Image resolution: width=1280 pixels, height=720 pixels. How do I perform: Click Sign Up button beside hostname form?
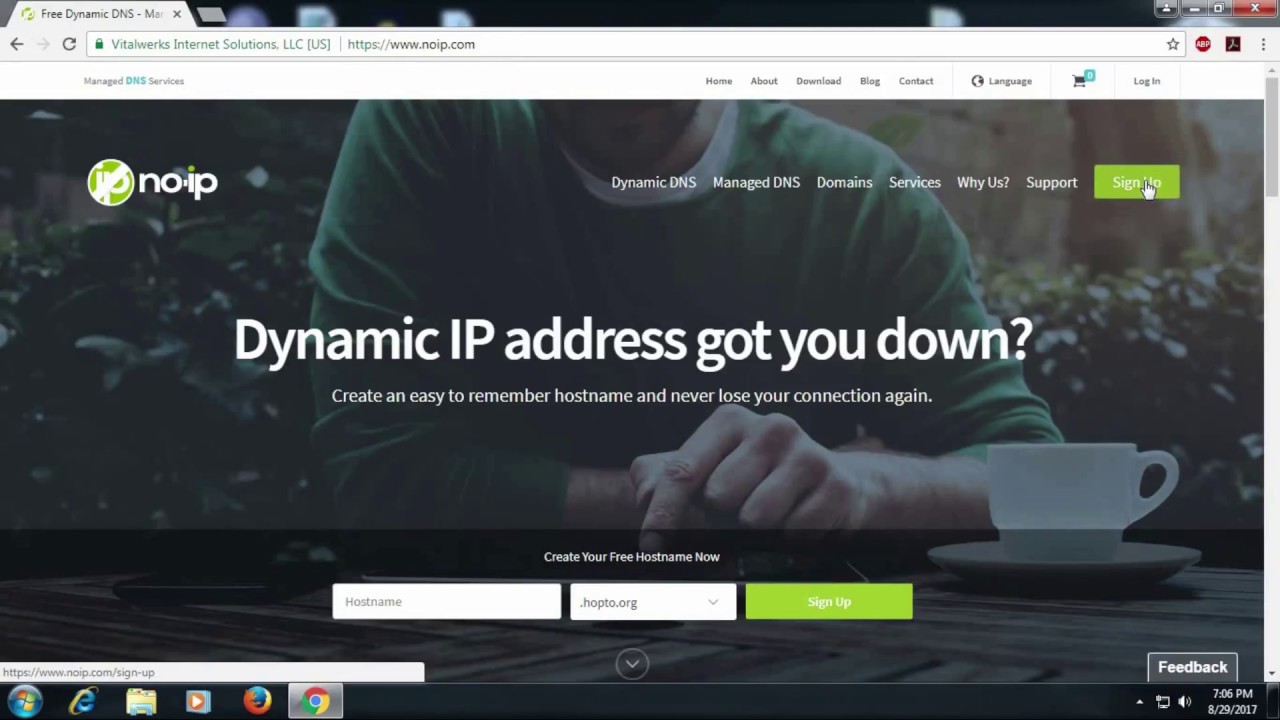click(x=829, y=602)
